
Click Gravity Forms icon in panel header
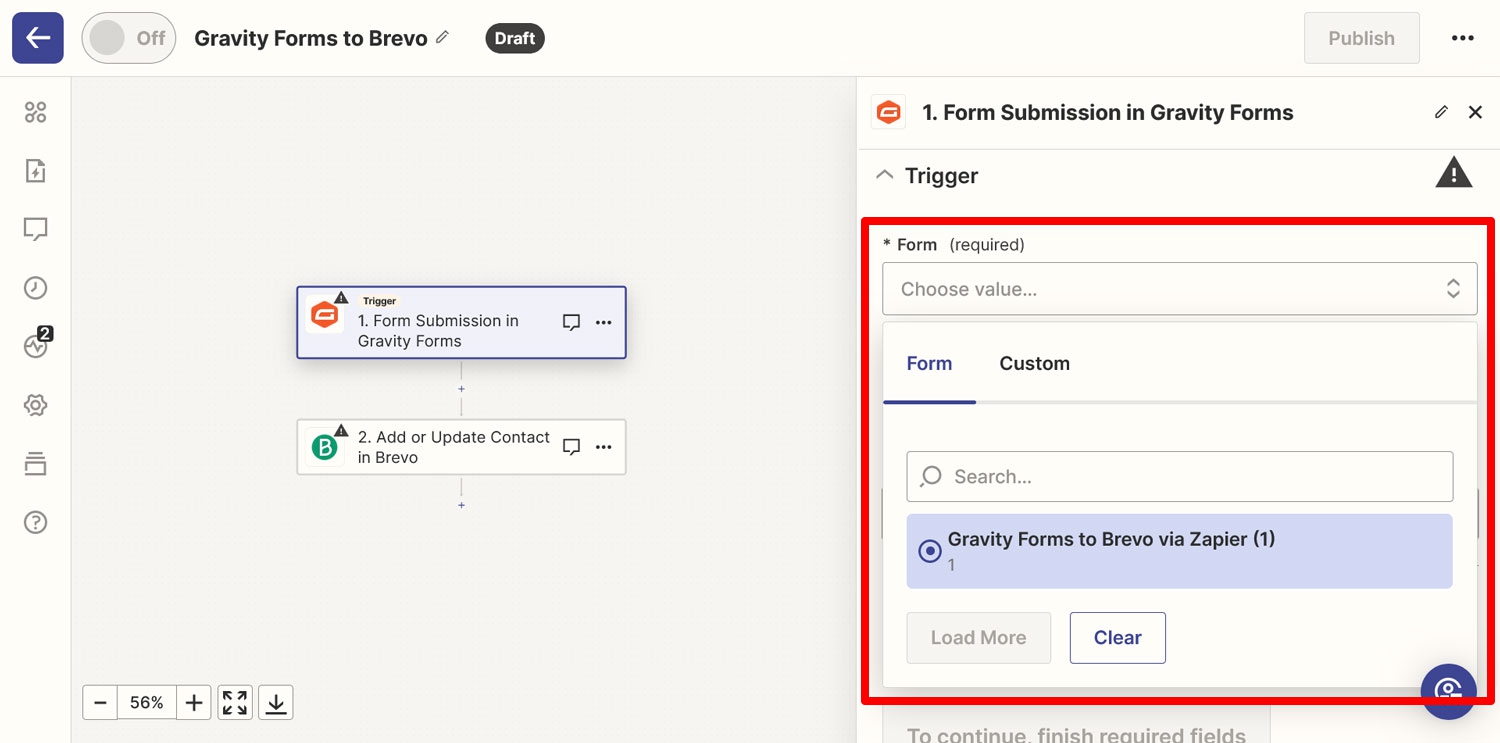[x=888, y=113]
